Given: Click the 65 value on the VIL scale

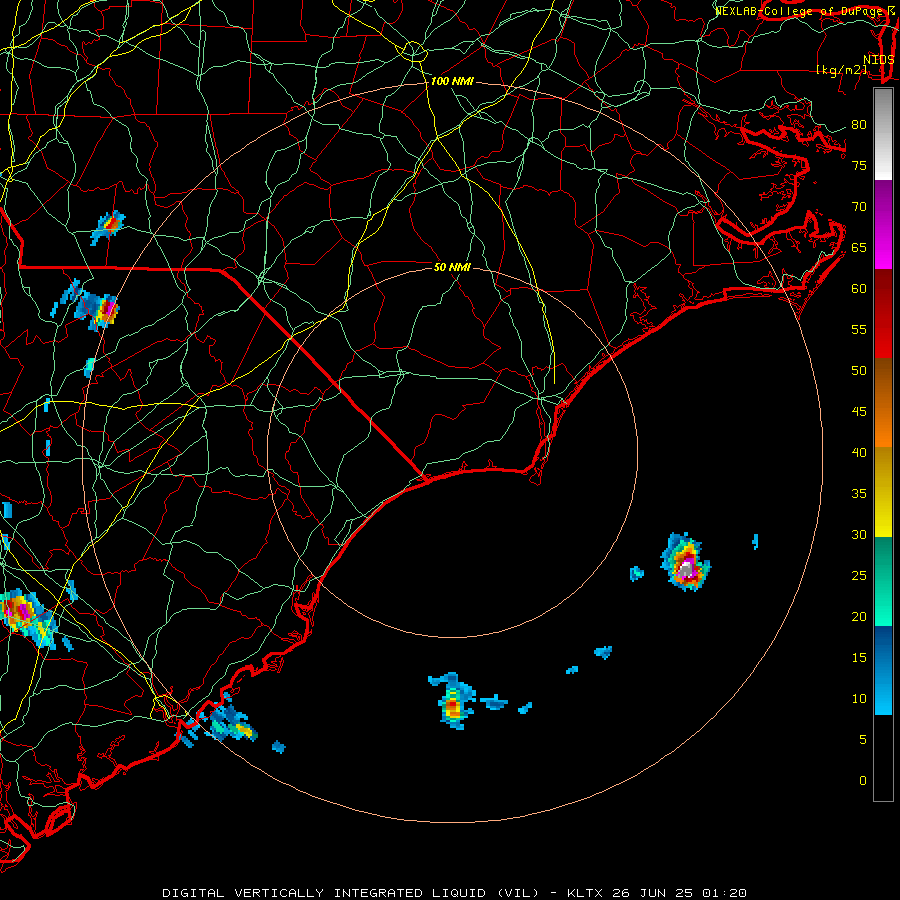Looking at the screenshot, I should click(x=859, y=247).
